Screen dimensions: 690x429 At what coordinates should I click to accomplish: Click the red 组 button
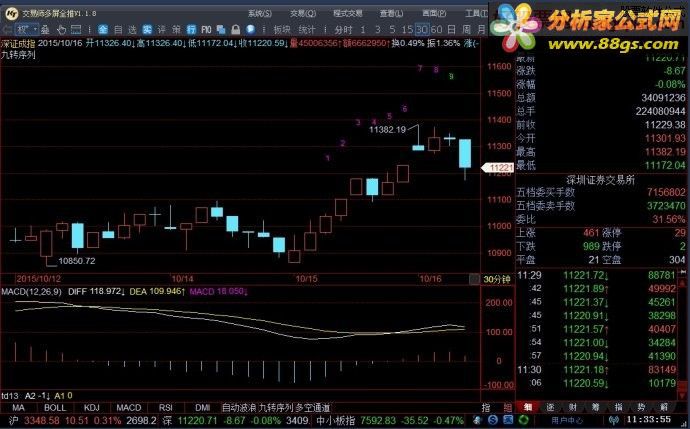[508, 407]
